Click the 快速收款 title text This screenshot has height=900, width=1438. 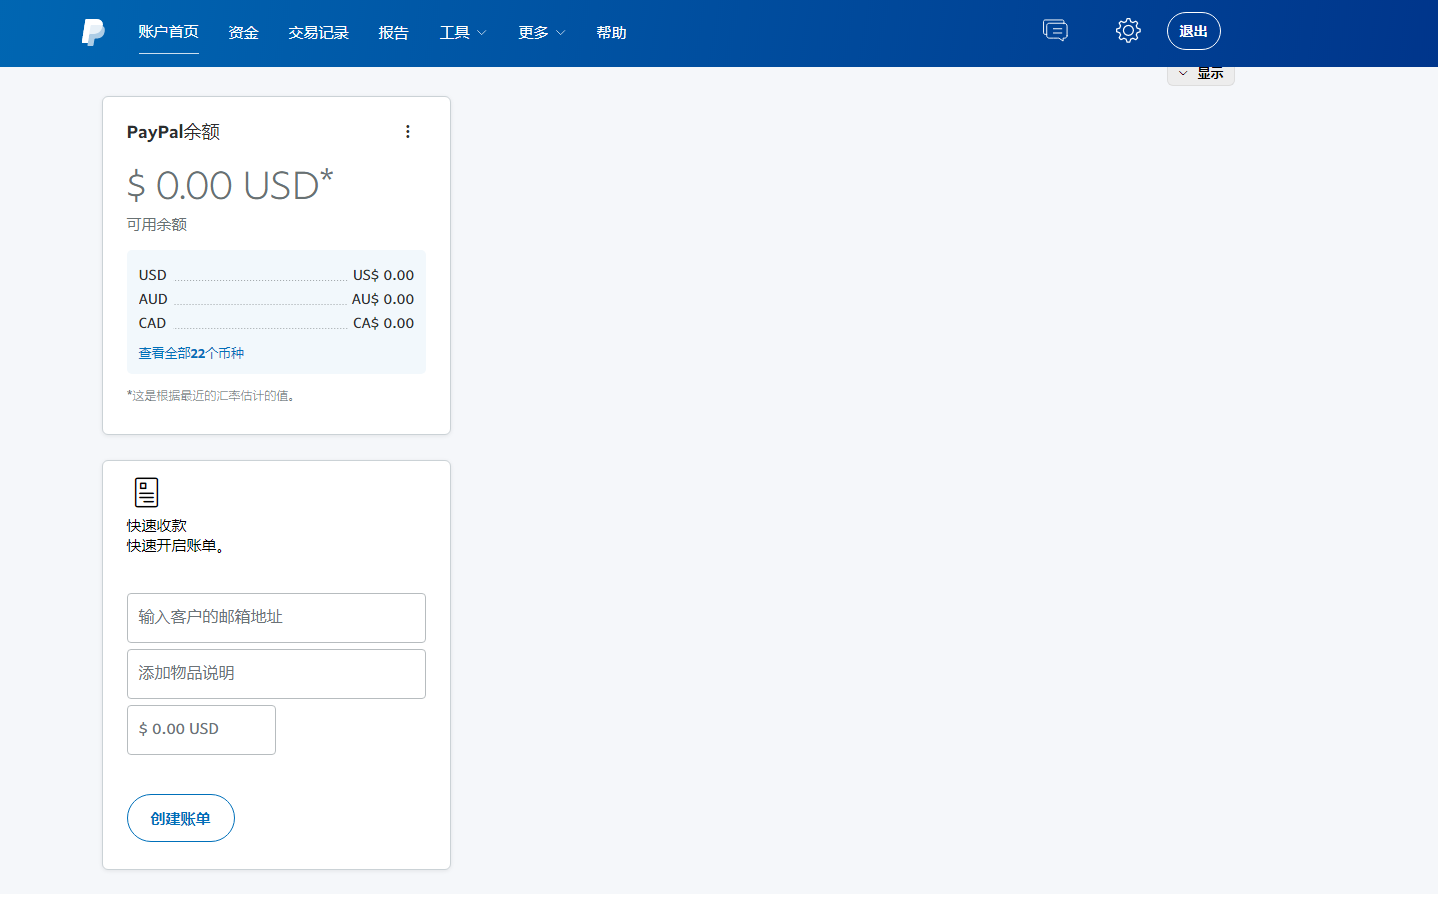(x=157, y=526)
